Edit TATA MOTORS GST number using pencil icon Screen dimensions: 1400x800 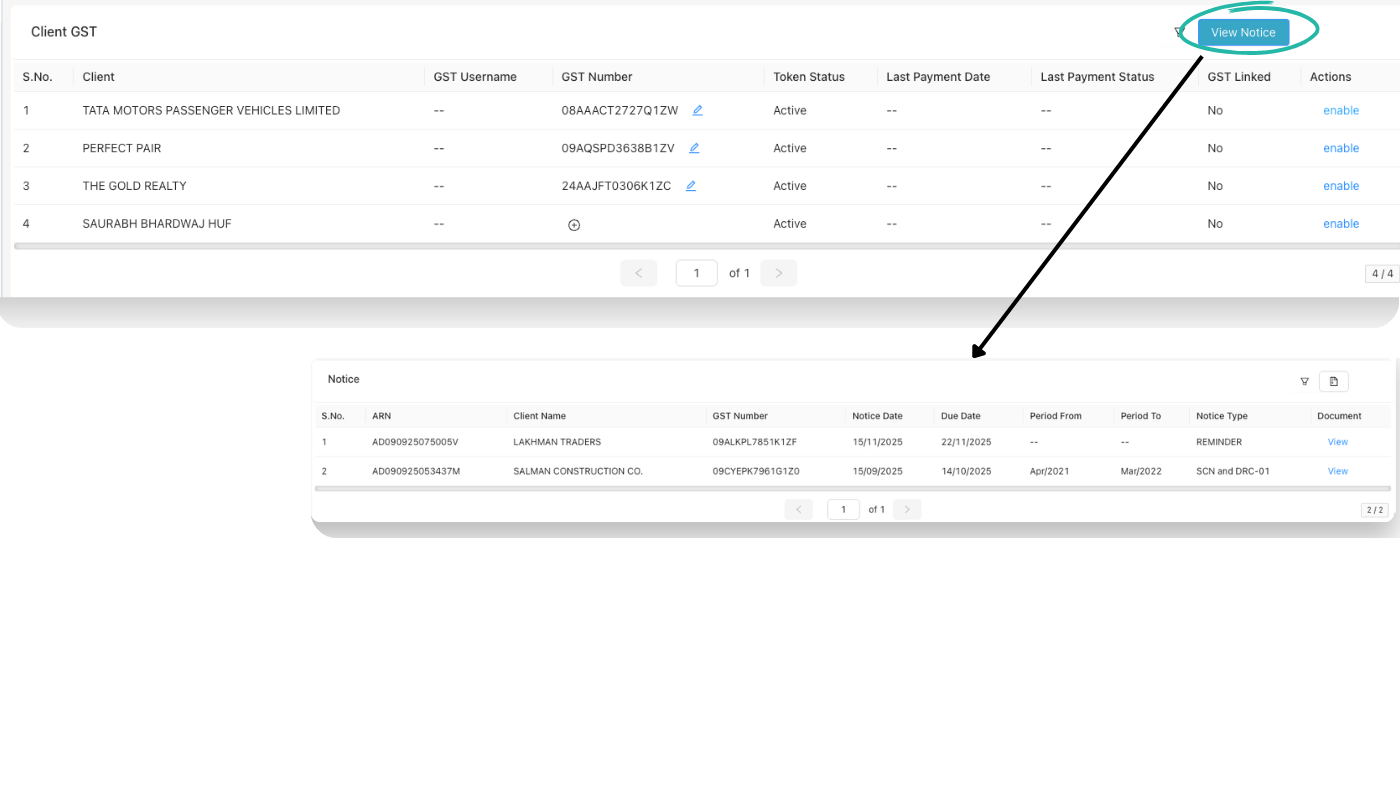click(x=697, y=110)
